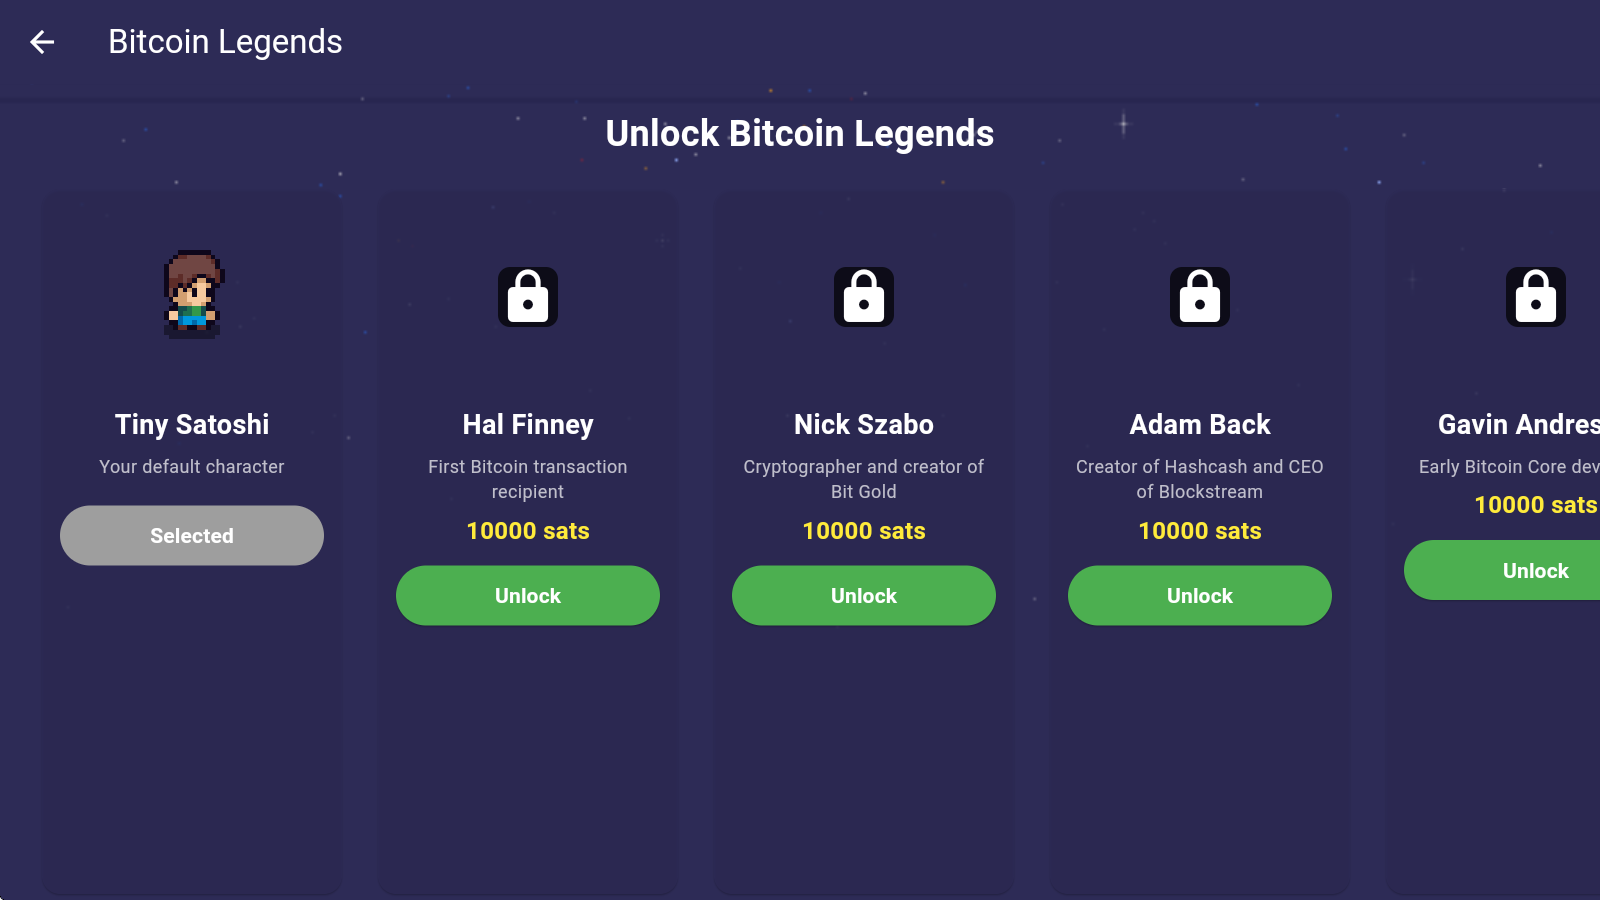
Task: Click the lock icon above Nick Szabo
Action: (x=864, y=297)
